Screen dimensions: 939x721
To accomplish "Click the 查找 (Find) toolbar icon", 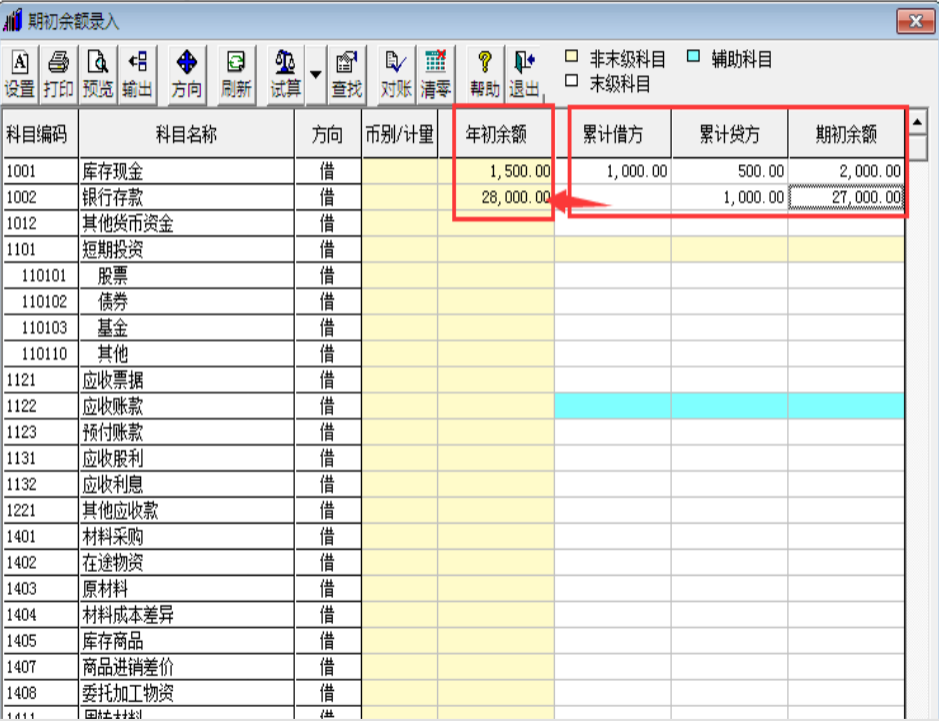I will click(x=346, y=75).
